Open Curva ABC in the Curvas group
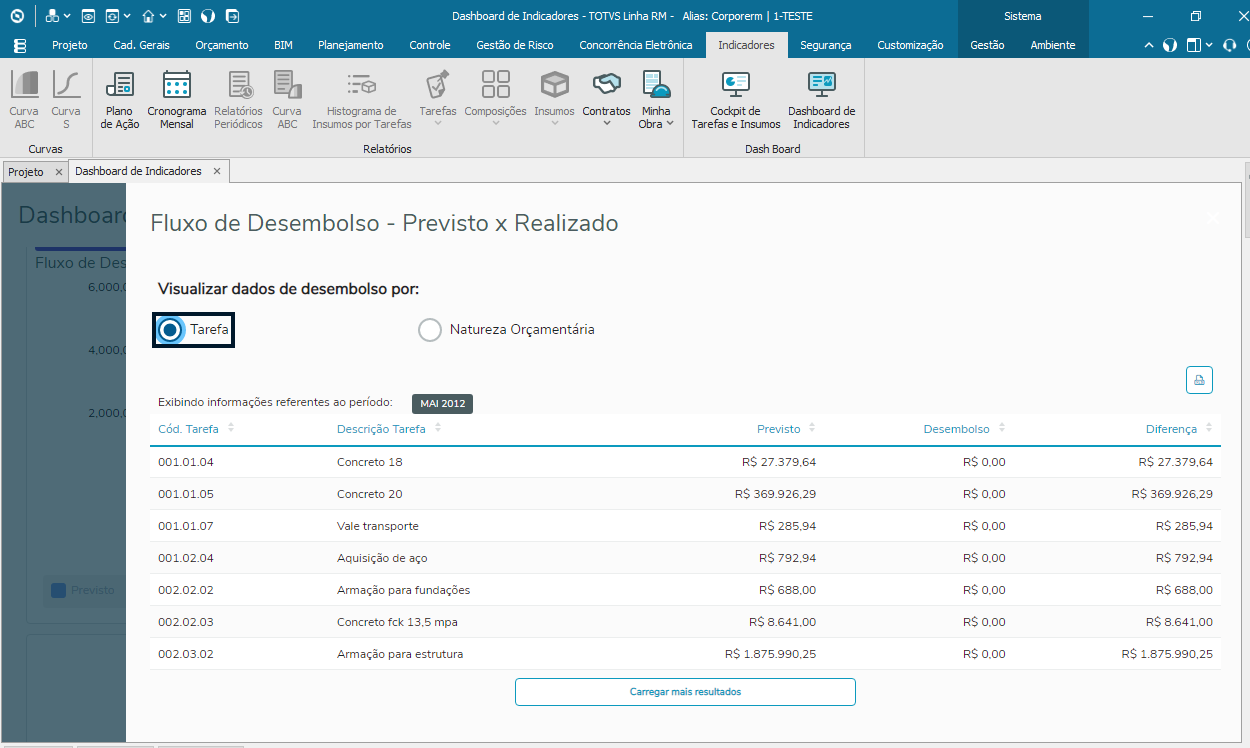This screenshot has width=1250, height=748. [24, 100]
